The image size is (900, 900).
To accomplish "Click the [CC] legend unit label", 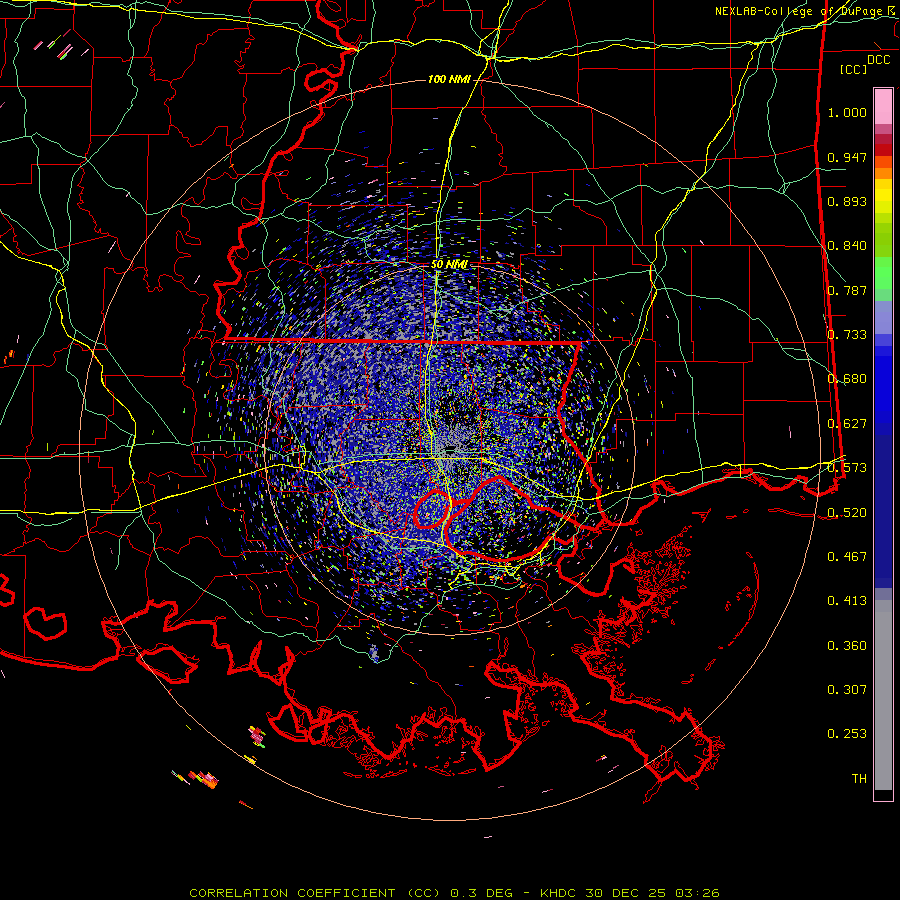I will [854, 69].
